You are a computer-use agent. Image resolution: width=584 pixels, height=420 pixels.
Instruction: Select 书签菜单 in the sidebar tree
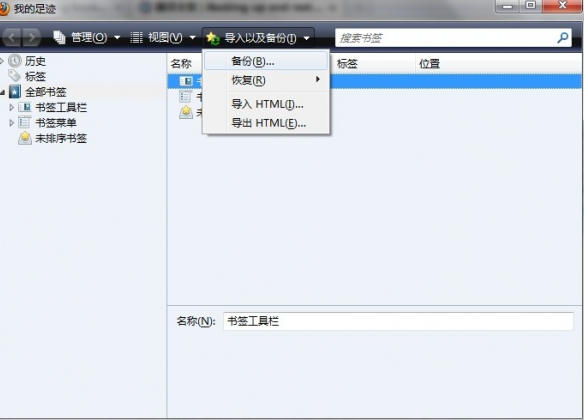point(56,123)
